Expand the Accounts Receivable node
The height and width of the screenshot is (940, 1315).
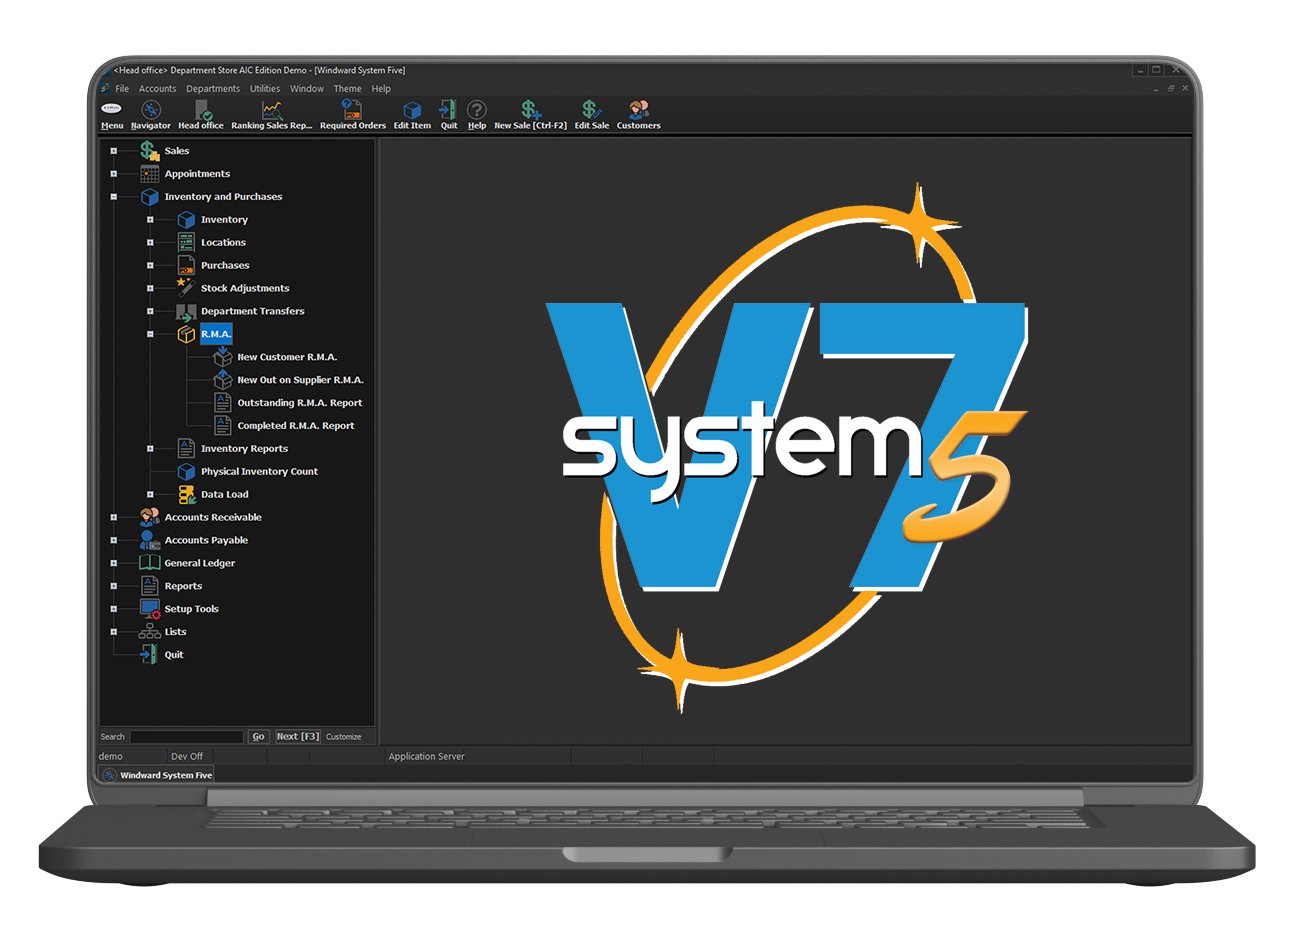[x=113, y=517]
